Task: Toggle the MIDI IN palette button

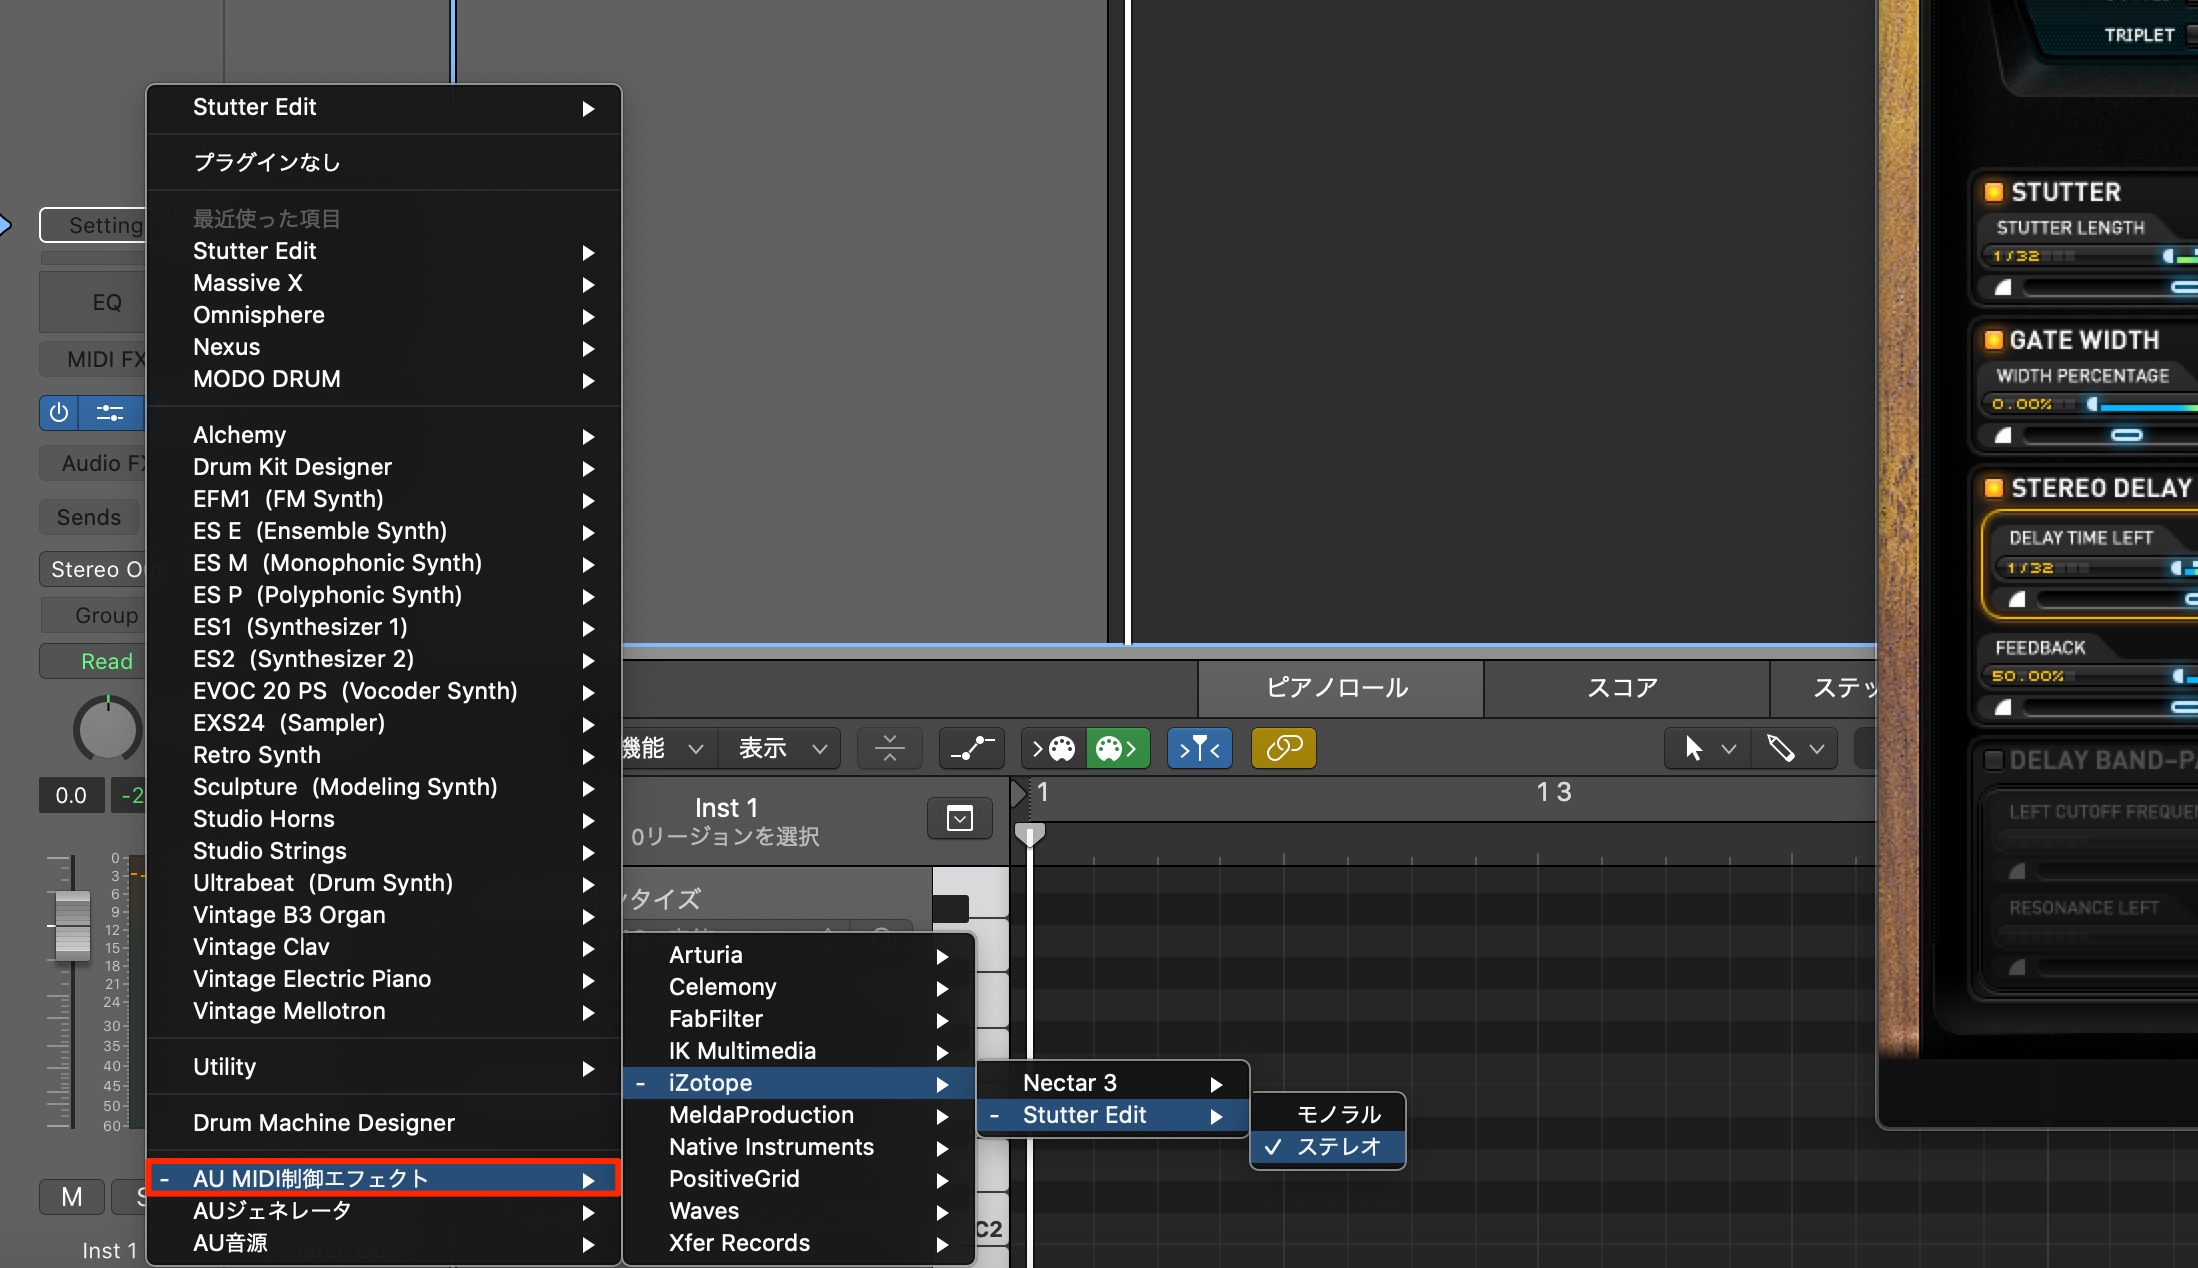Action: click(x=1054, y=748)
